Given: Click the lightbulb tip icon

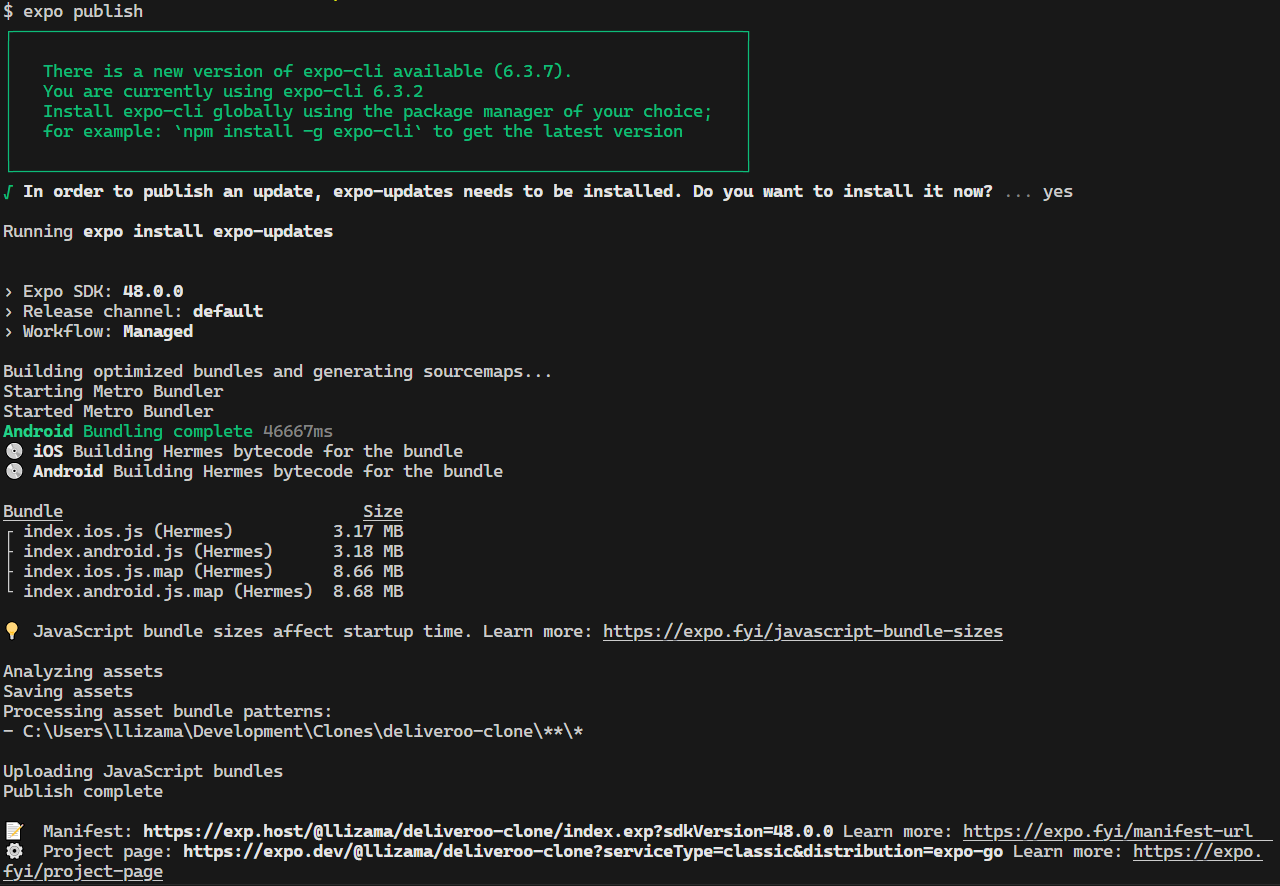Looking at the screenshot, I should tap(12, 631).
